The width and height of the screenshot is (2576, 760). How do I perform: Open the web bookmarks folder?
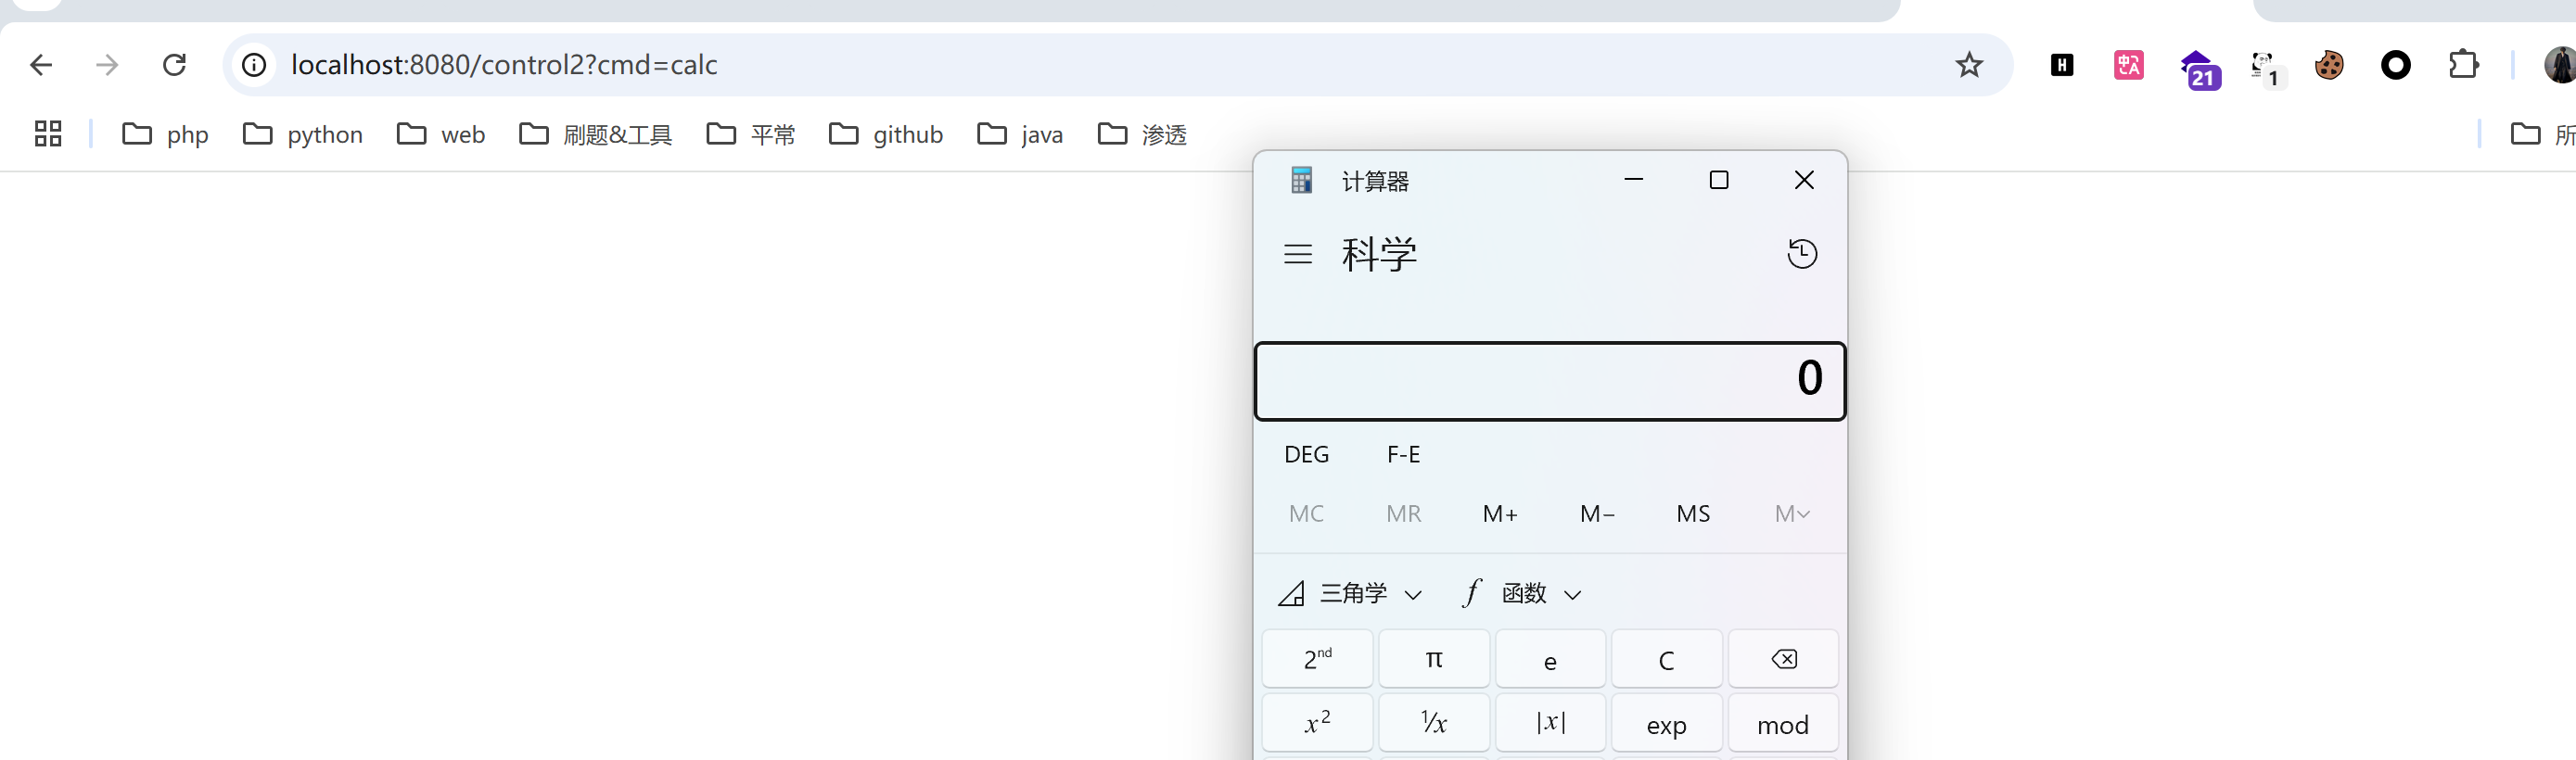tap(441, 134)
